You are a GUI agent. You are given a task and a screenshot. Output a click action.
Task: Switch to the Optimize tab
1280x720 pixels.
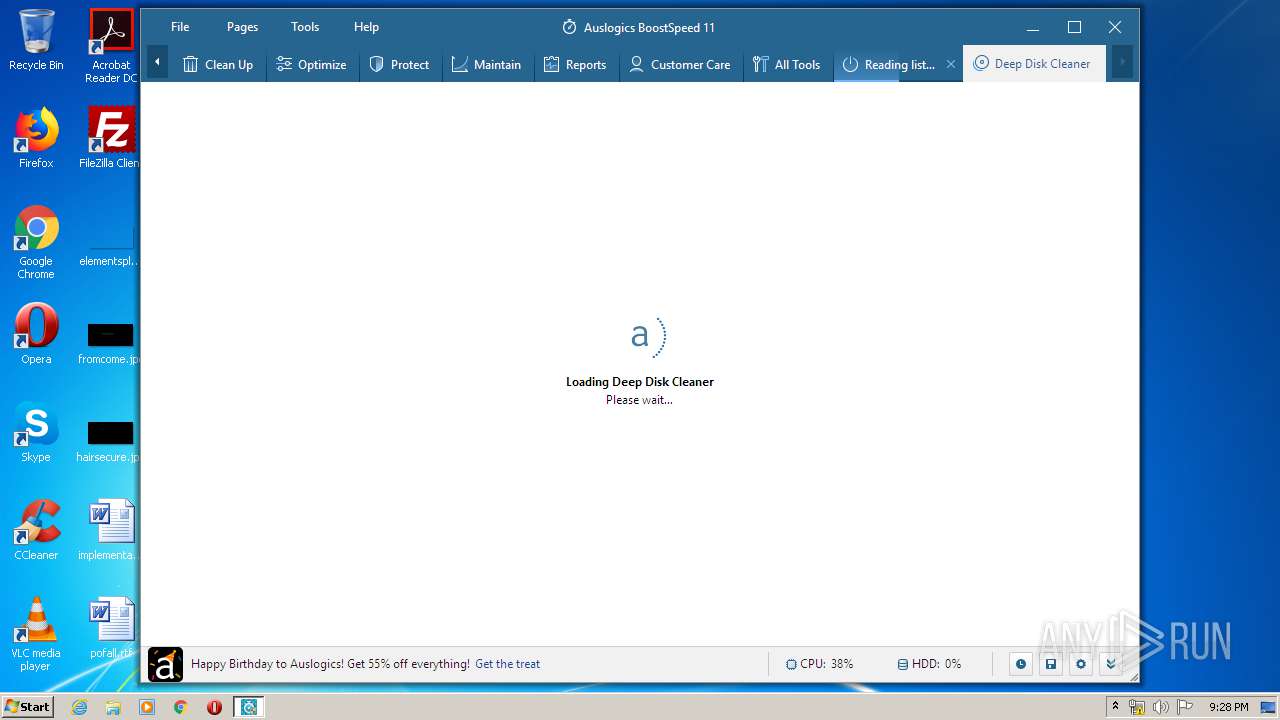[x=312, y=64]
